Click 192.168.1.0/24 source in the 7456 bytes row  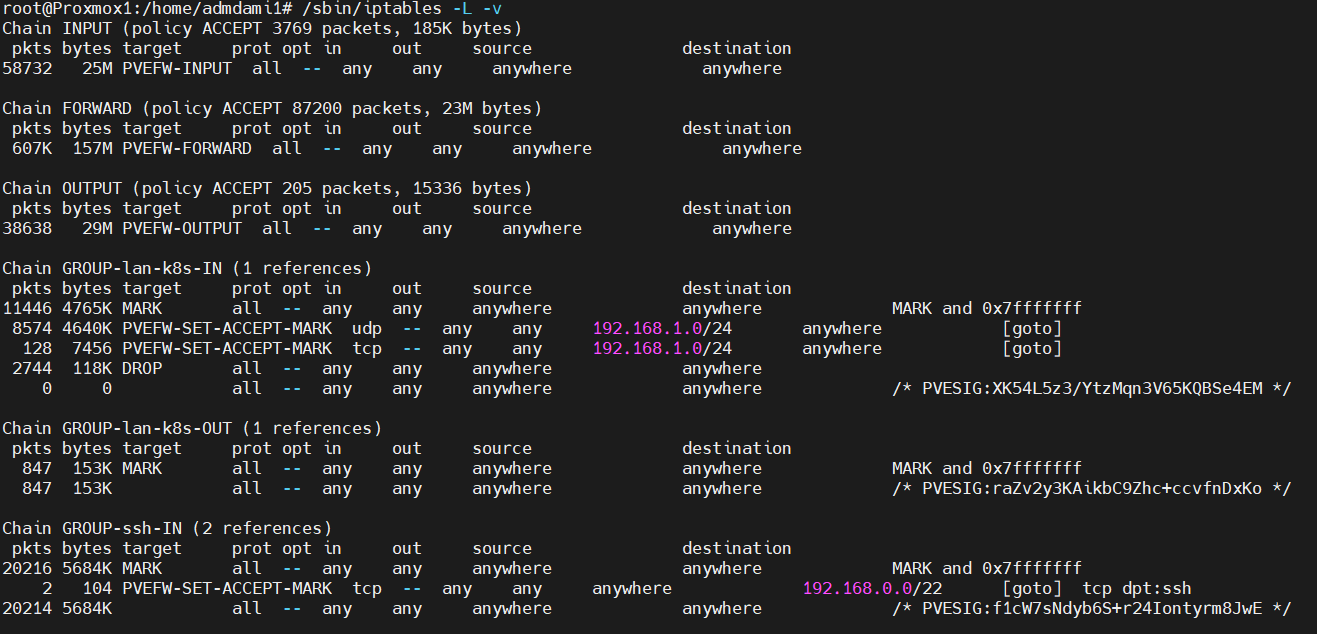tap(662, 348)
